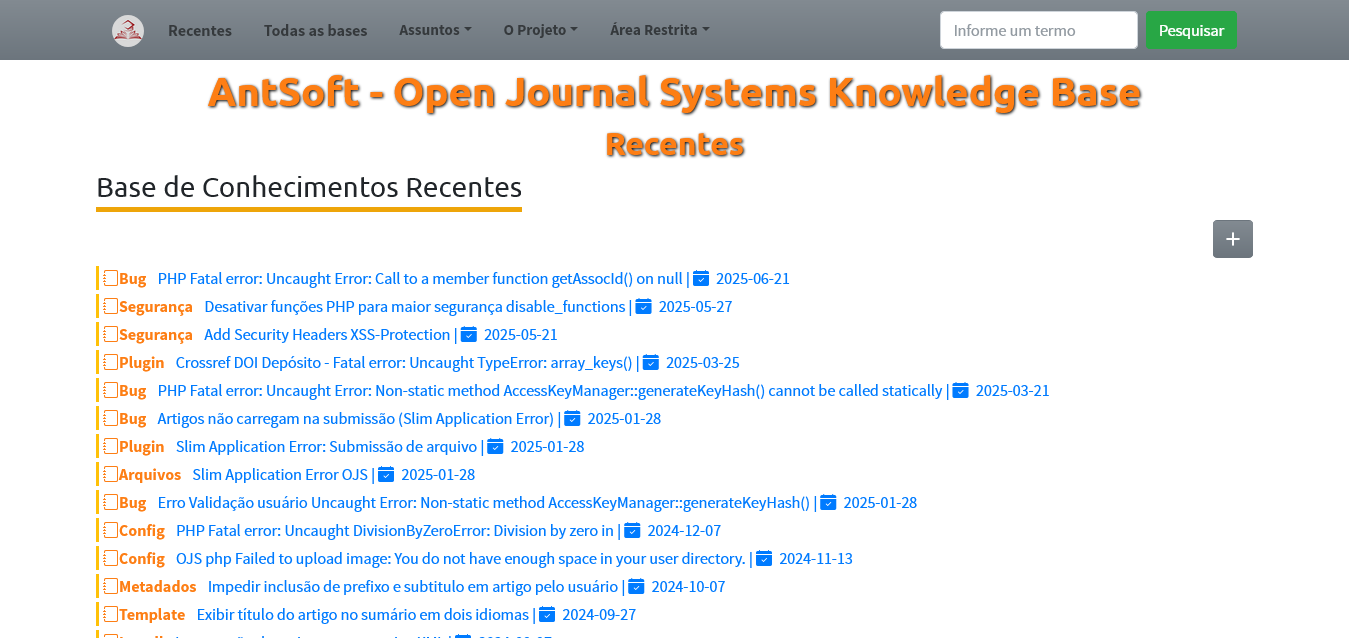This screenshot has width=1349, height=638.
Task: Click the green Pesquisar button
Action: pos(1191,30)
